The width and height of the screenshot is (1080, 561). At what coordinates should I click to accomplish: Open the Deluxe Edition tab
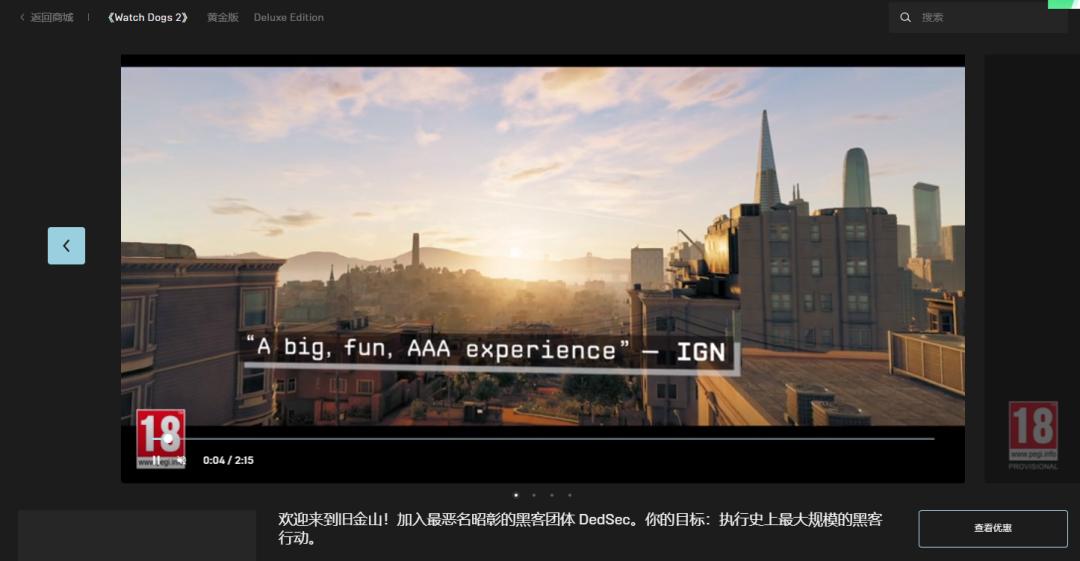point(289,17)
